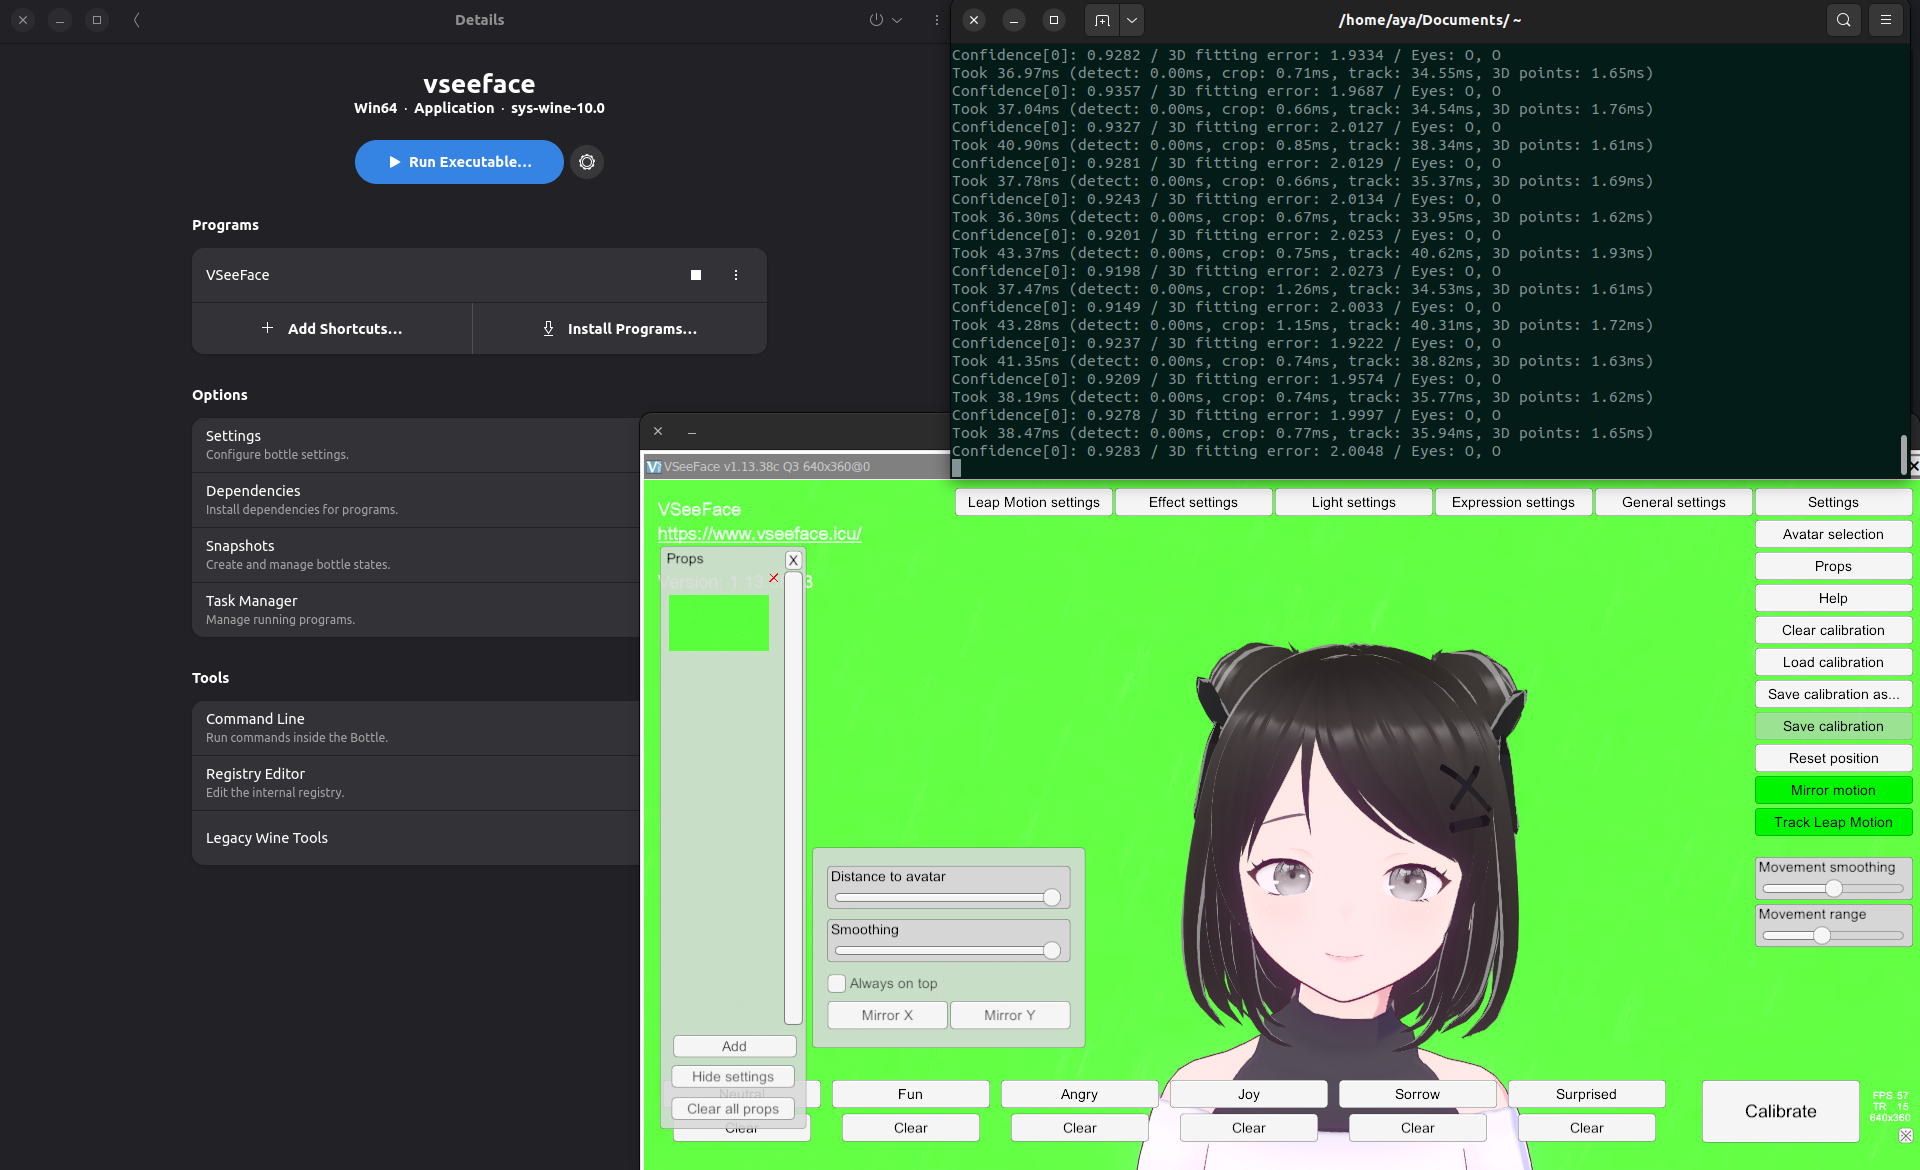Open the new-tab dropdown chevron in terminal
The width and height of the screenshot is (1920, 1170).
pos(1131,20)
